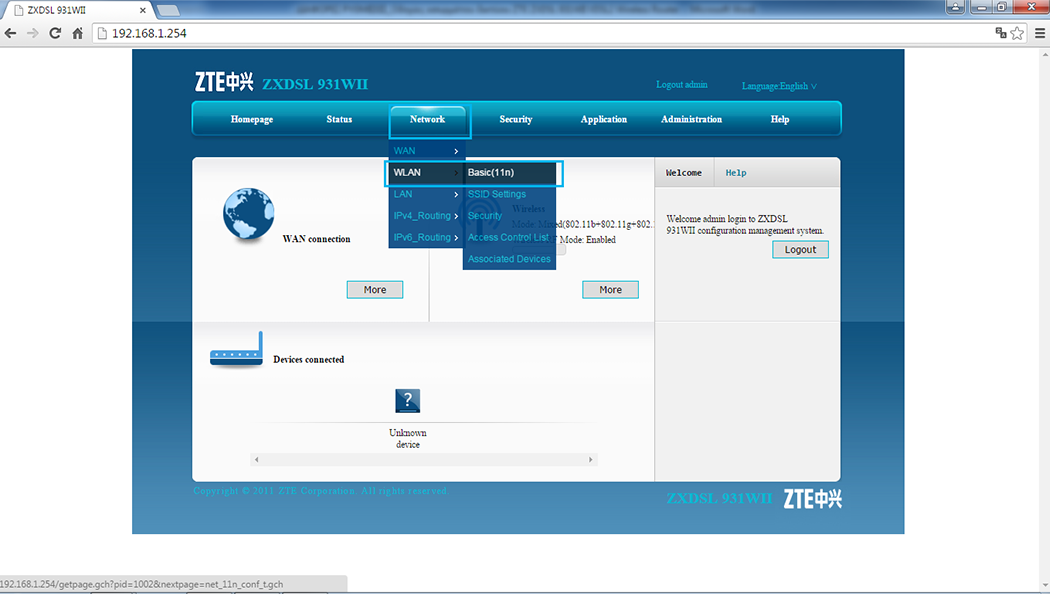
Task: Open SSID Settings page
Action: [x=510, y=194]
